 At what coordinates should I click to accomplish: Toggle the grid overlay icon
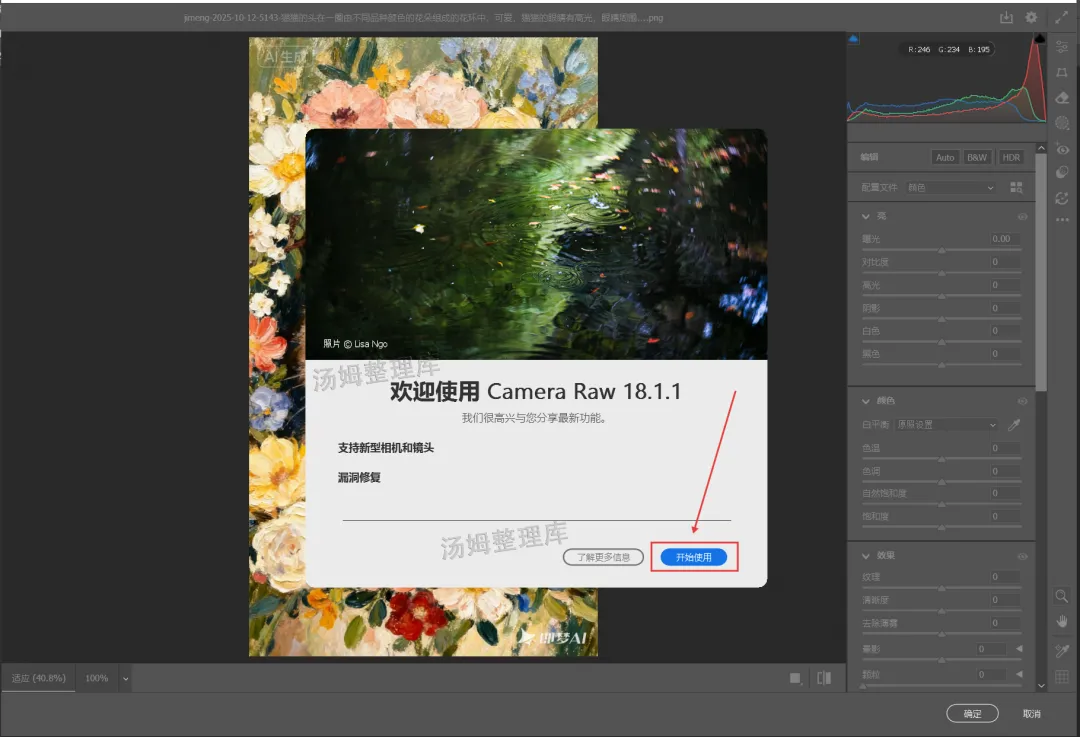[x=1062, y=676]
